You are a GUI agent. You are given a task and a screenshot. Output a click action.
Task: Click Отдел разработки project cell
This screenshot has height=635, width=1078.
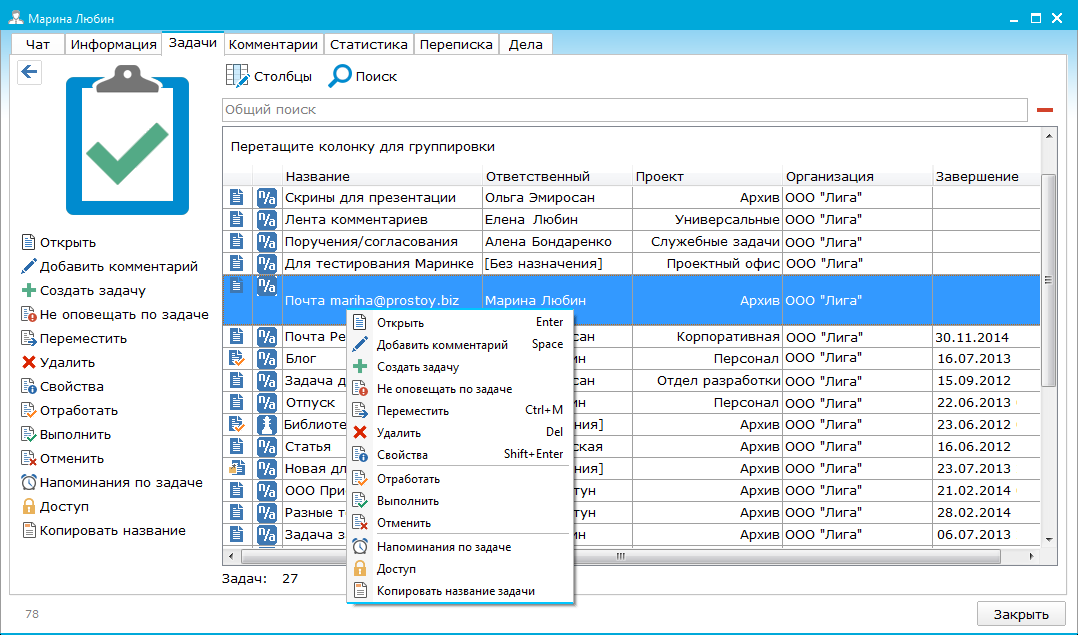coord(707,381)
